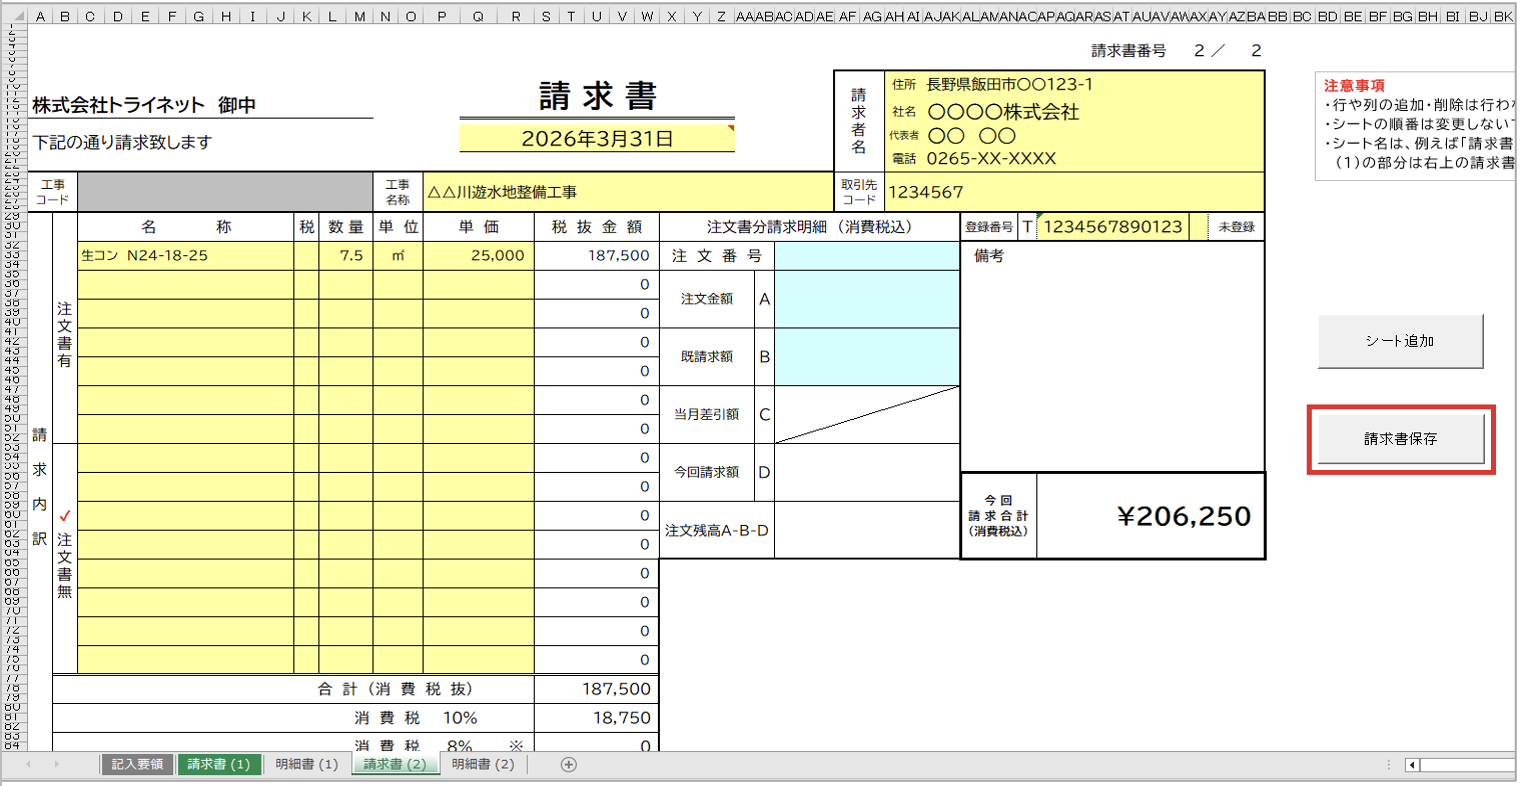Click the red checkmark beside 注文書無

pos(65,516)
